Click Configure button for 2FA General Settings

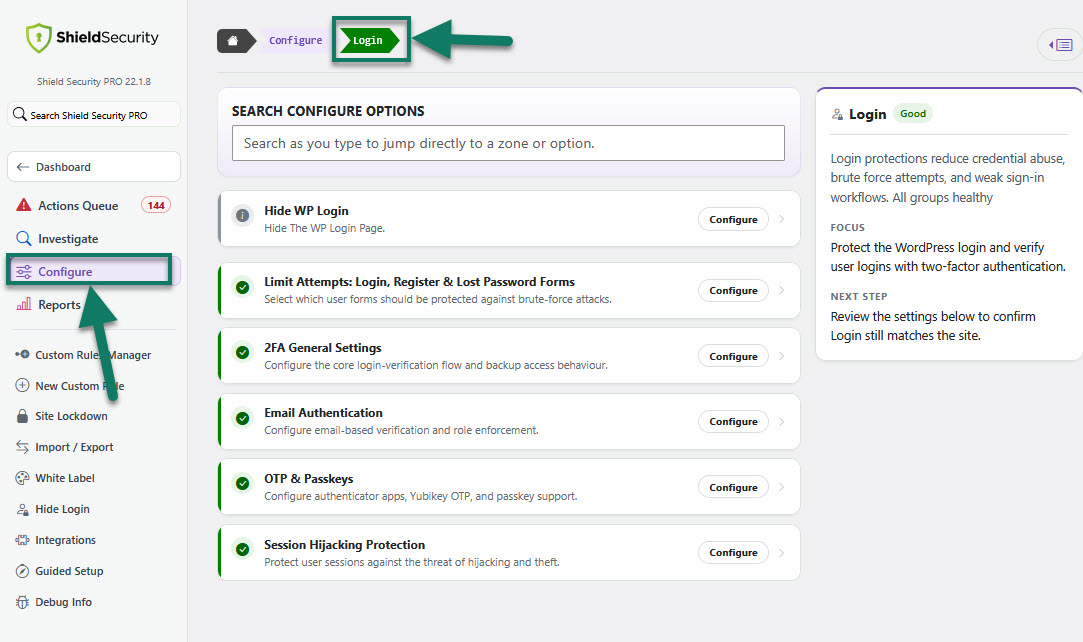click(x=734, y=356)
